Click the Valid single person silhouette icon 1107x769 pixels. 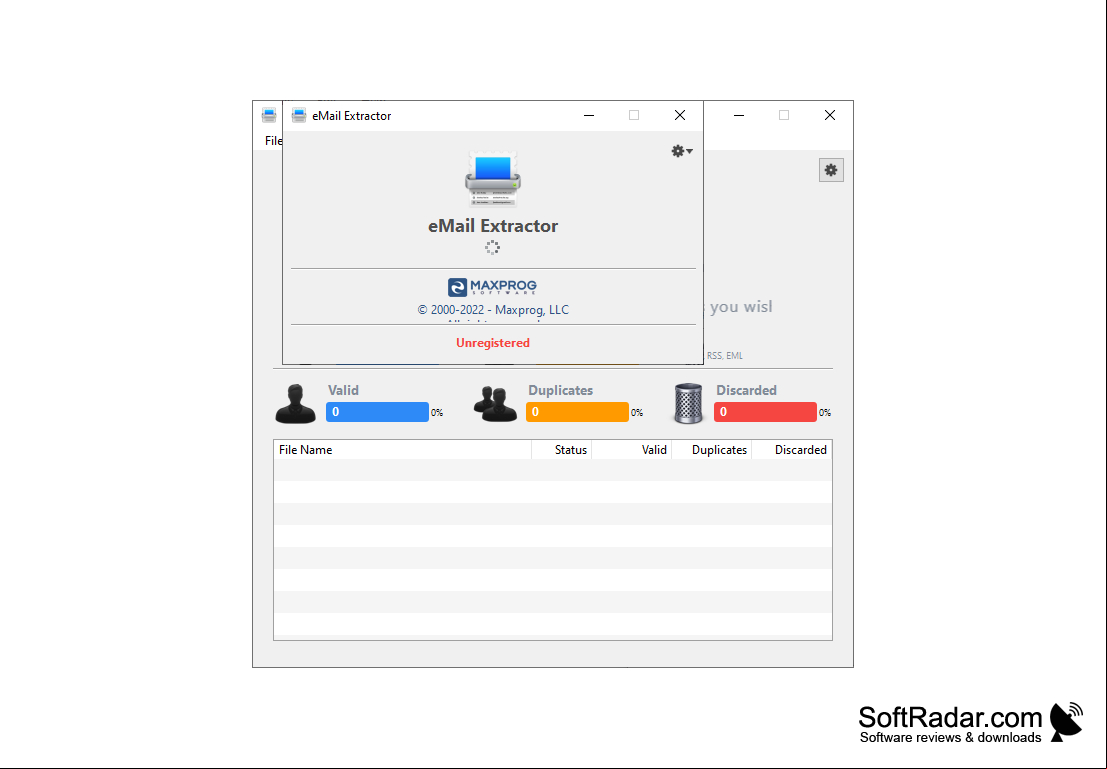(295, 404)
